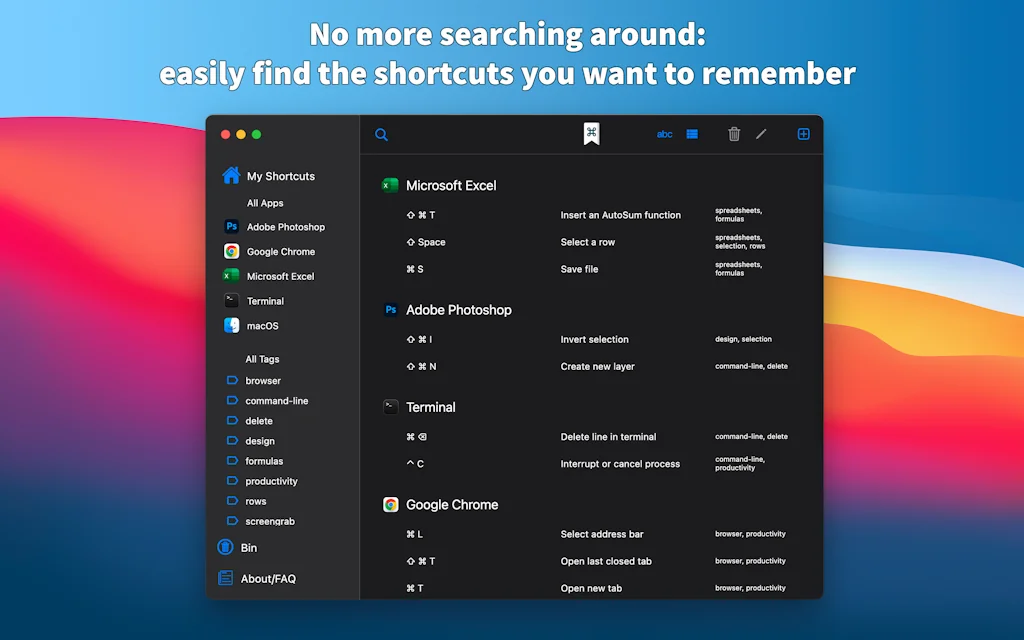
Task: Collapse the Microsoft Excel group header
Action: tap(450, 185)
